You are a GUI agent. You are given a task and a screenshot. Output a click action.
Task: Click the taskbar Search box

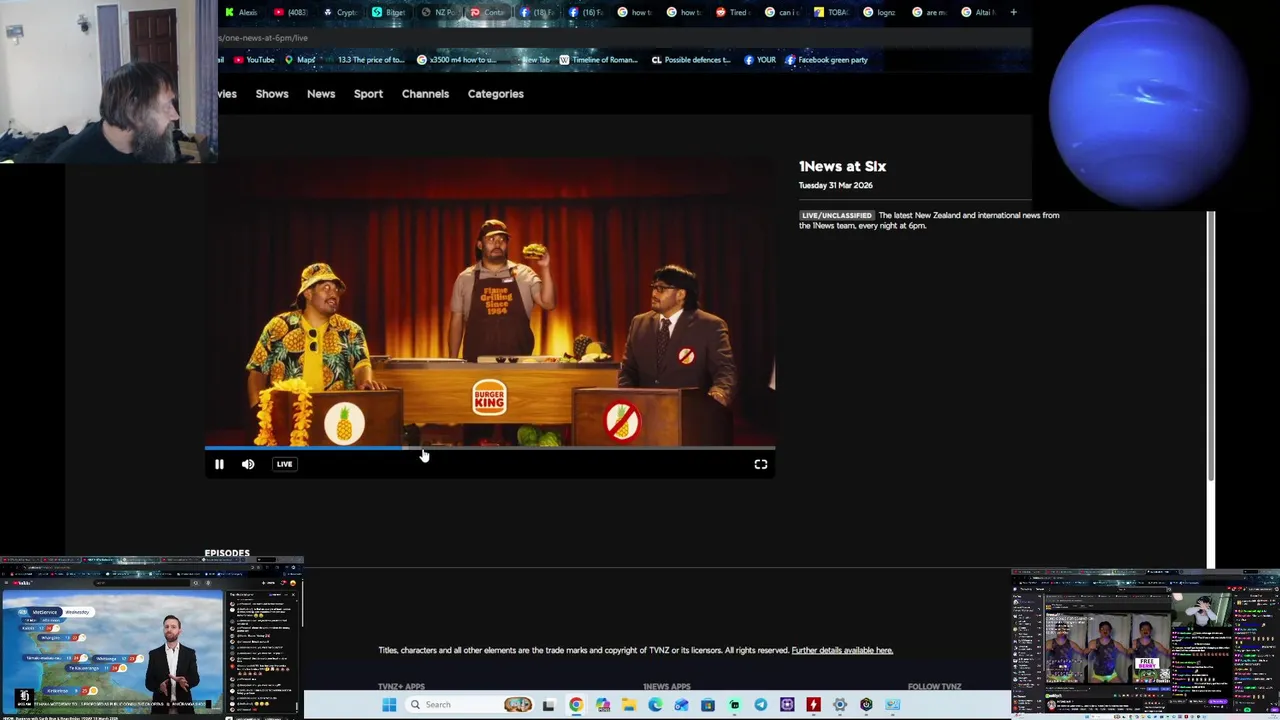point(469,704)
